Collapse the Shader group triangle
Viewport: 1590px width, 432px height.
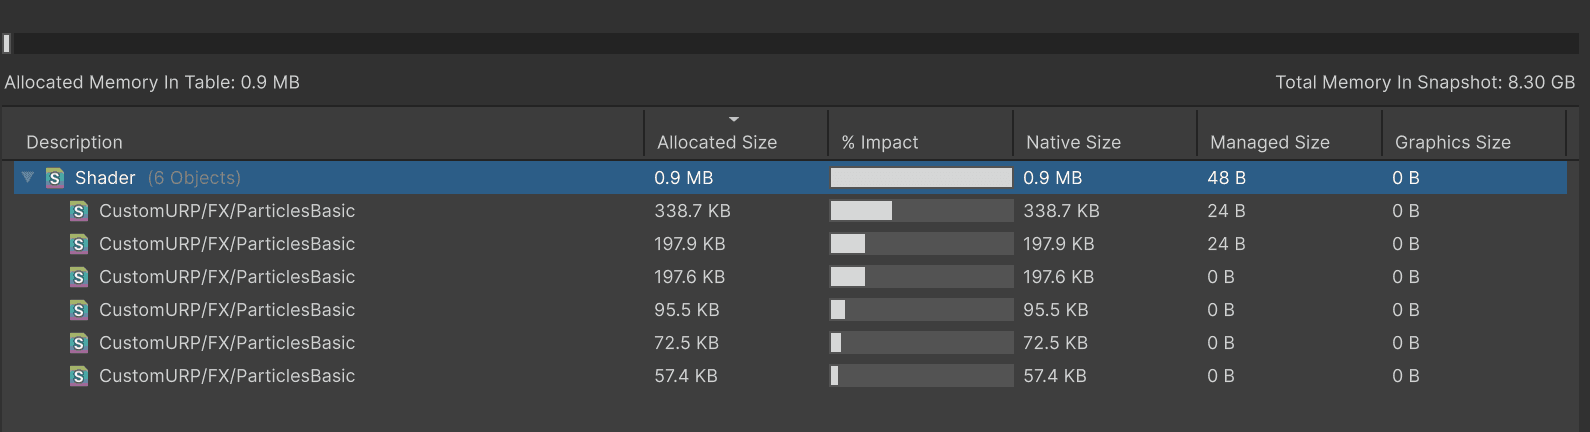[28, 177]
